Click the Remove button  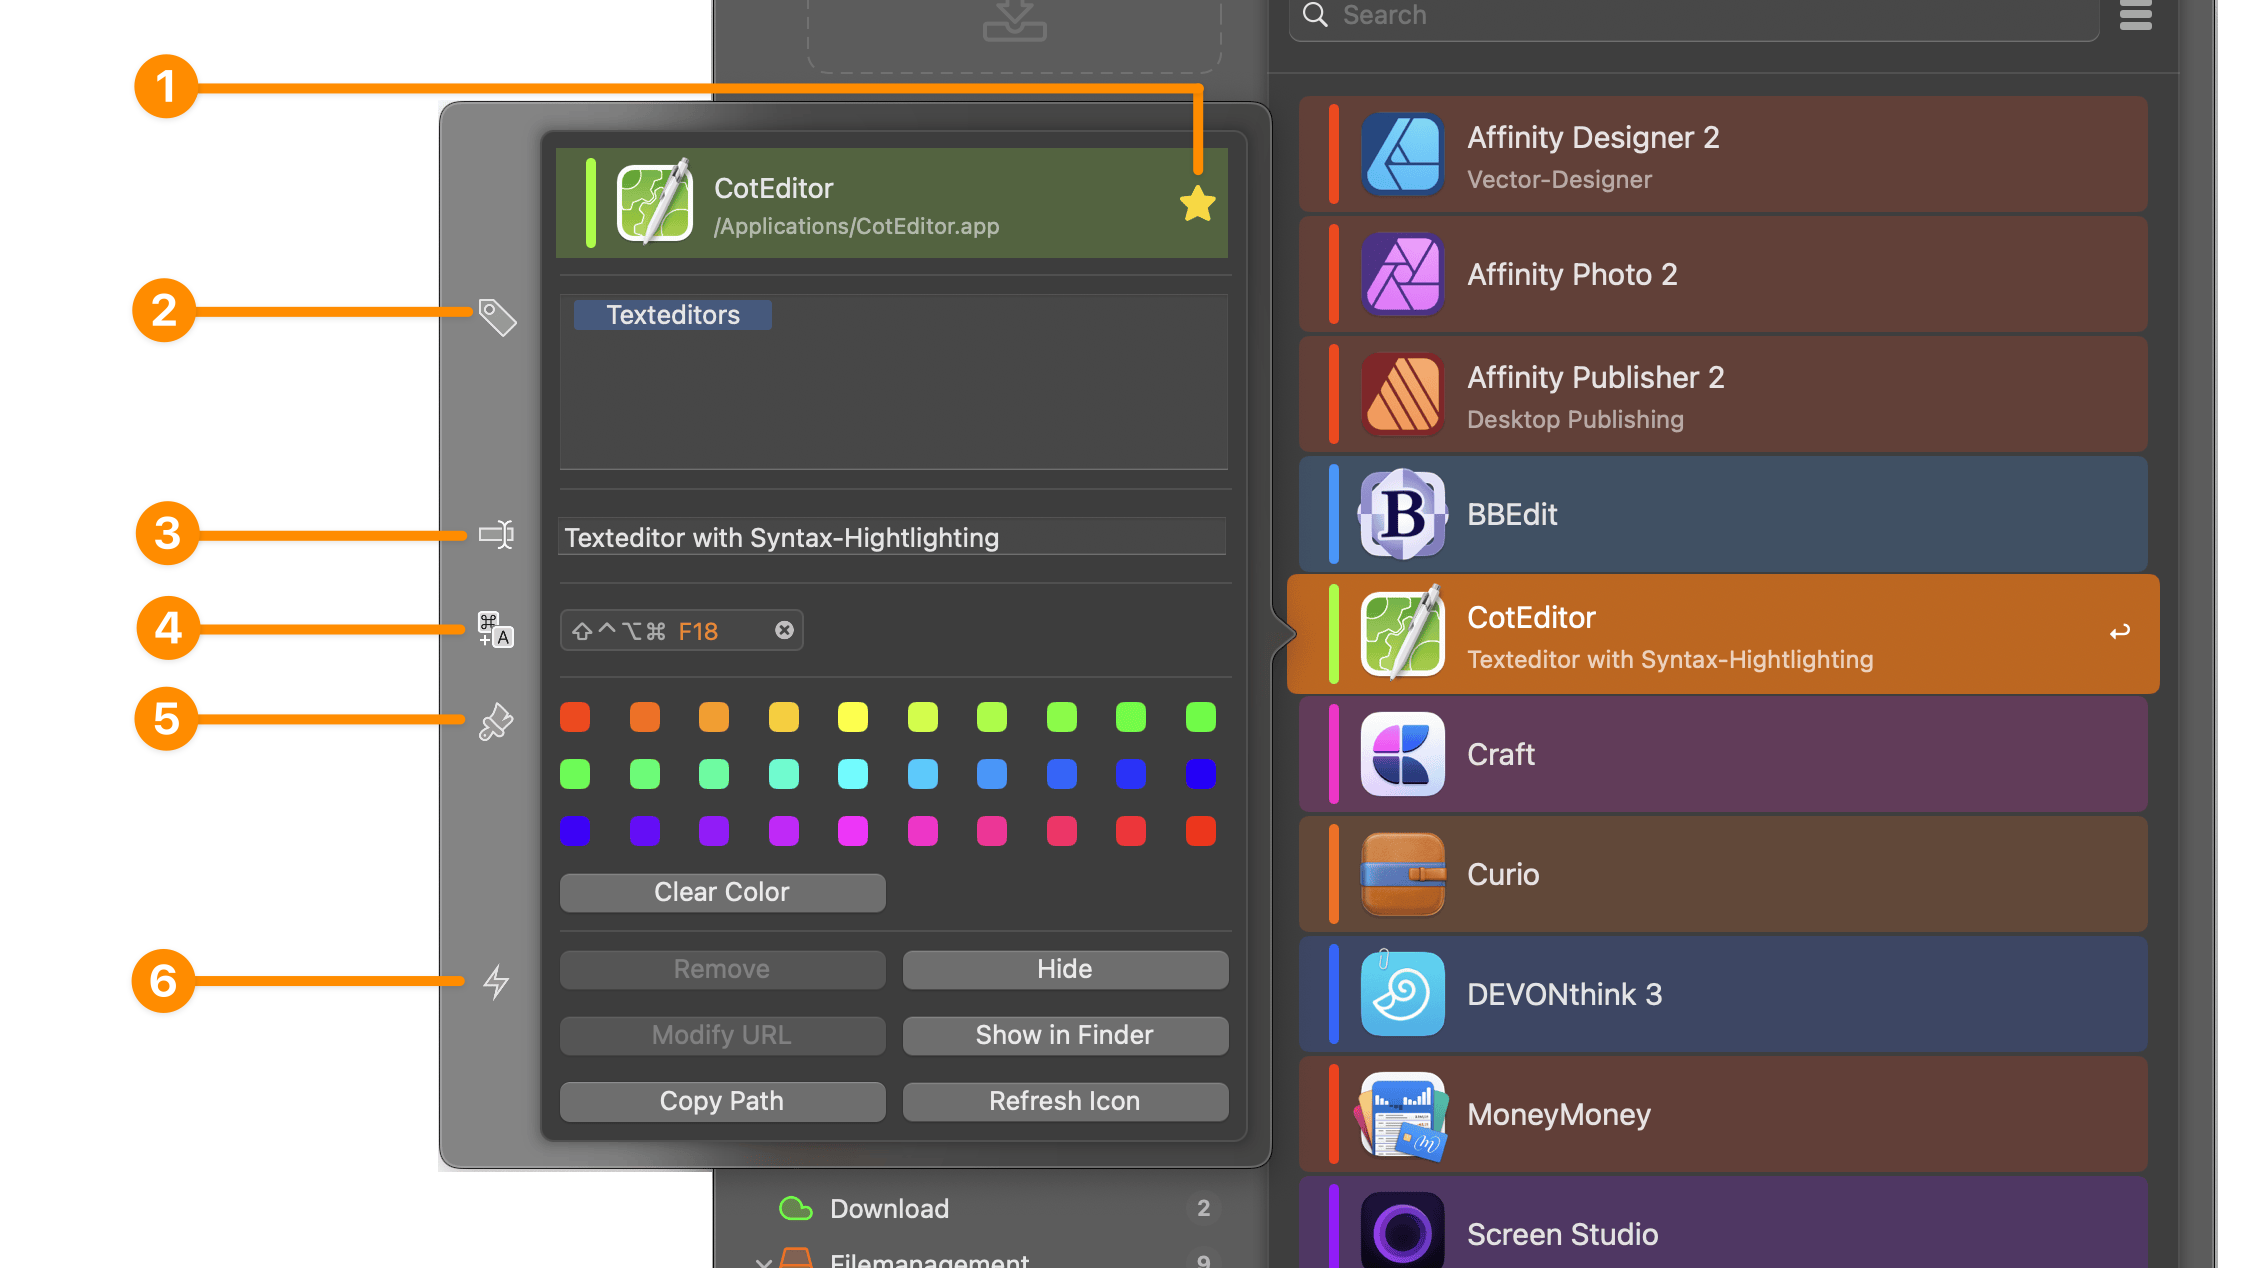click(722, 969)
